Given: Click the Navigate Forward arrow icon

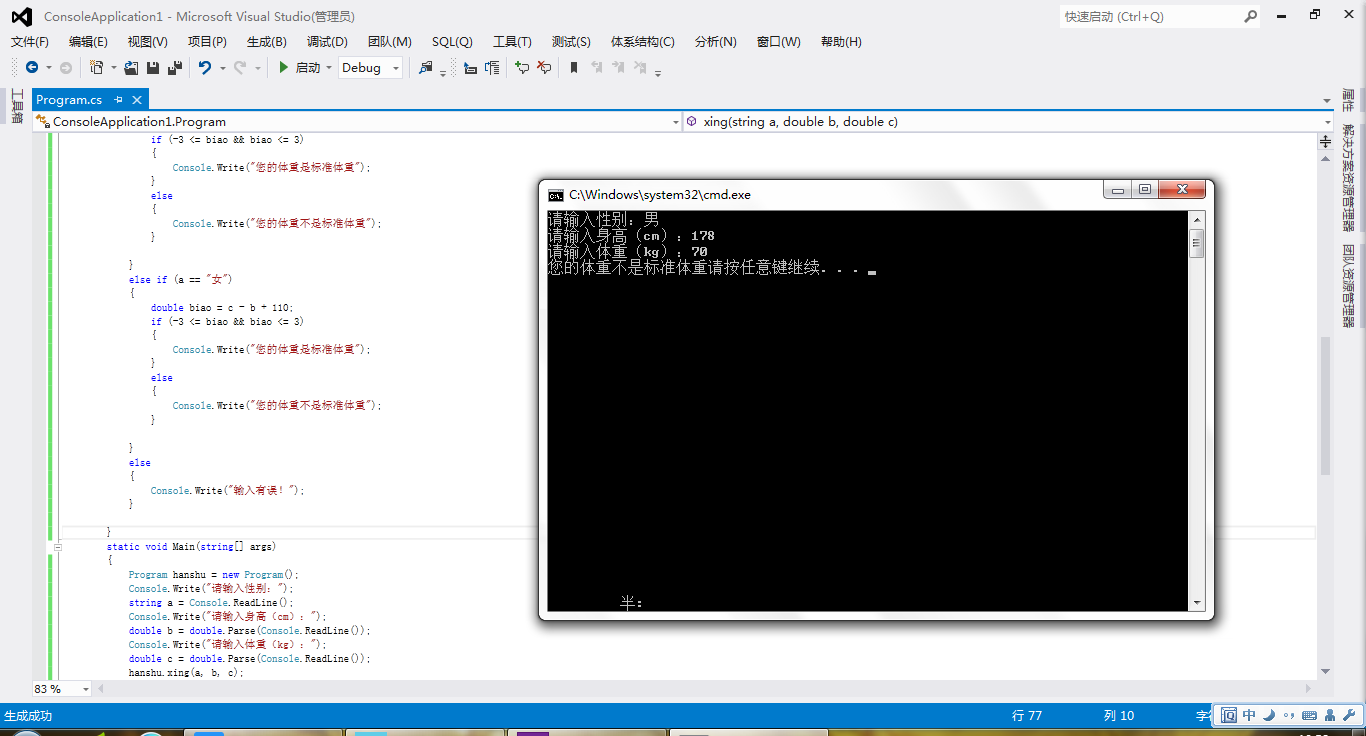Looking at the screenshot, I should pyautogui.click(x=66, y=68).
